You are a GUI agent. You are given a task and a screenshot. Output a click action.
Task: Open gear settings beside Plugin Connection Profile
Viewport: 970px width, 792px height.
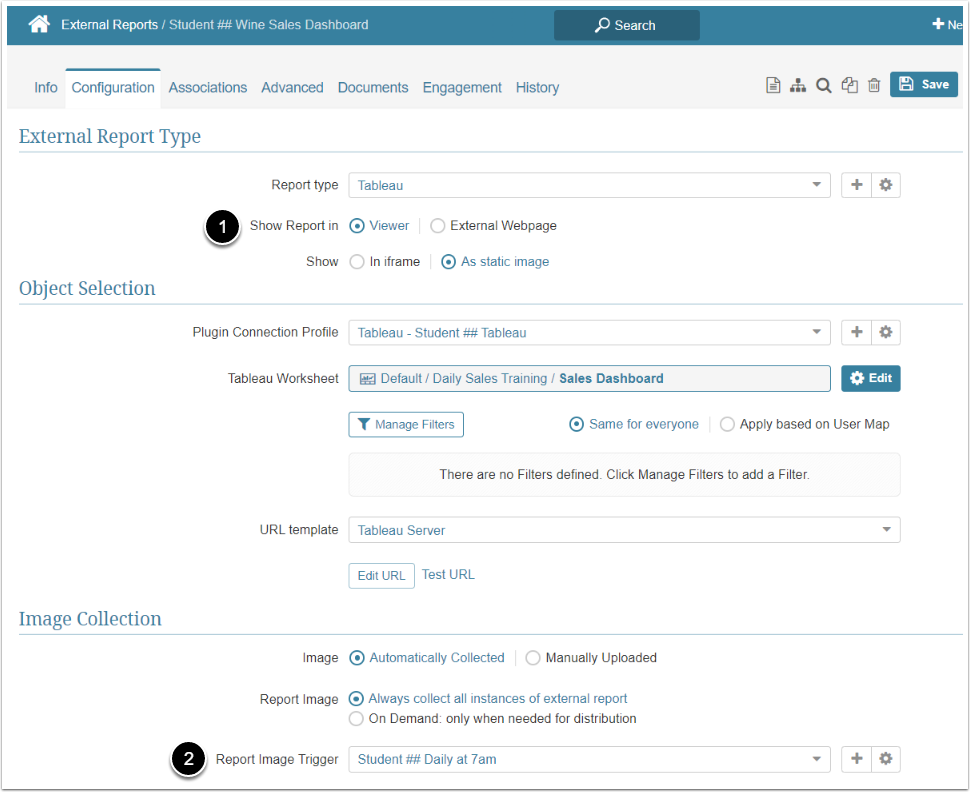(885, 332)
